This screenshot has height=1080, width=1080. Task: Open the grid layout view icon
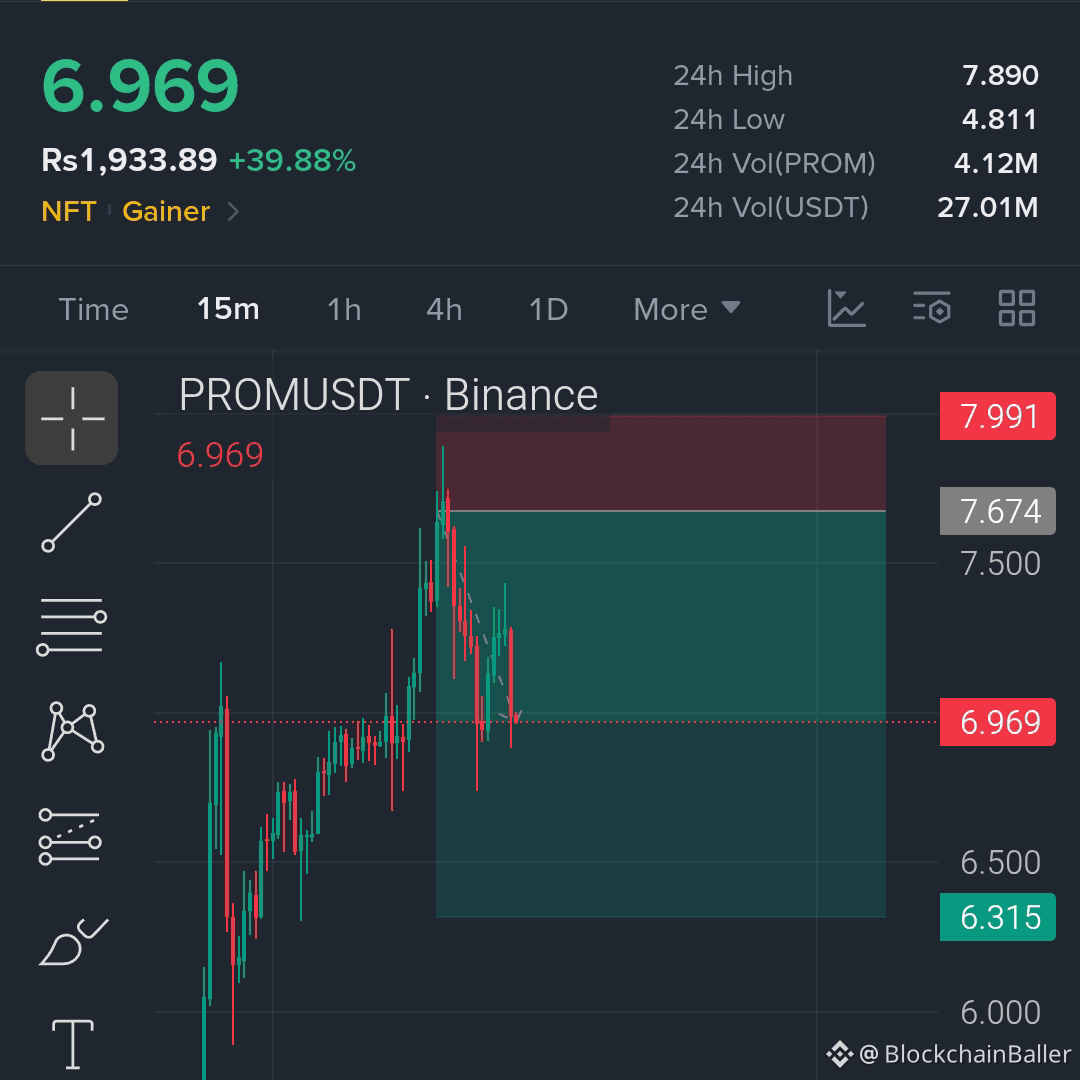pyautogui.click(x=1017, y=308)
